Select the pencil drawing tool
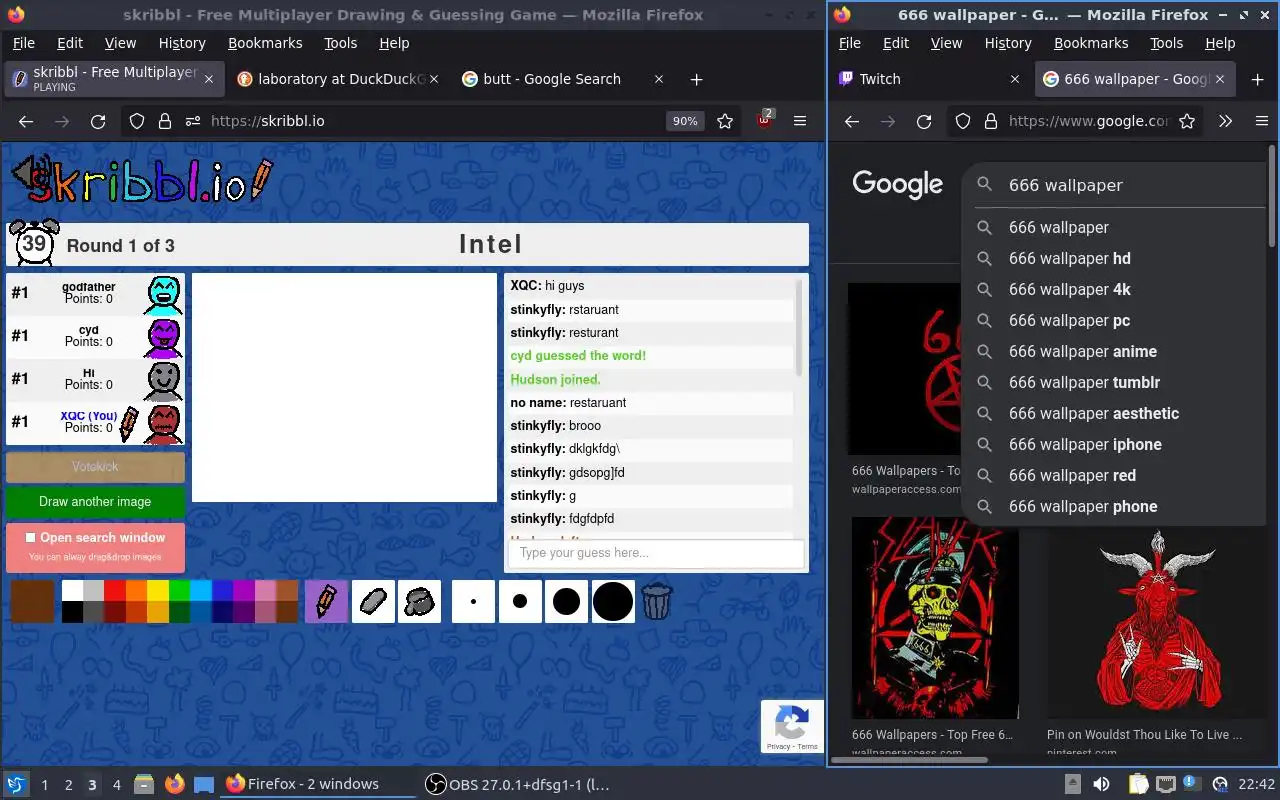This screenshot has width=1280, height=800. pyautogui.click(x=326, y=602)
